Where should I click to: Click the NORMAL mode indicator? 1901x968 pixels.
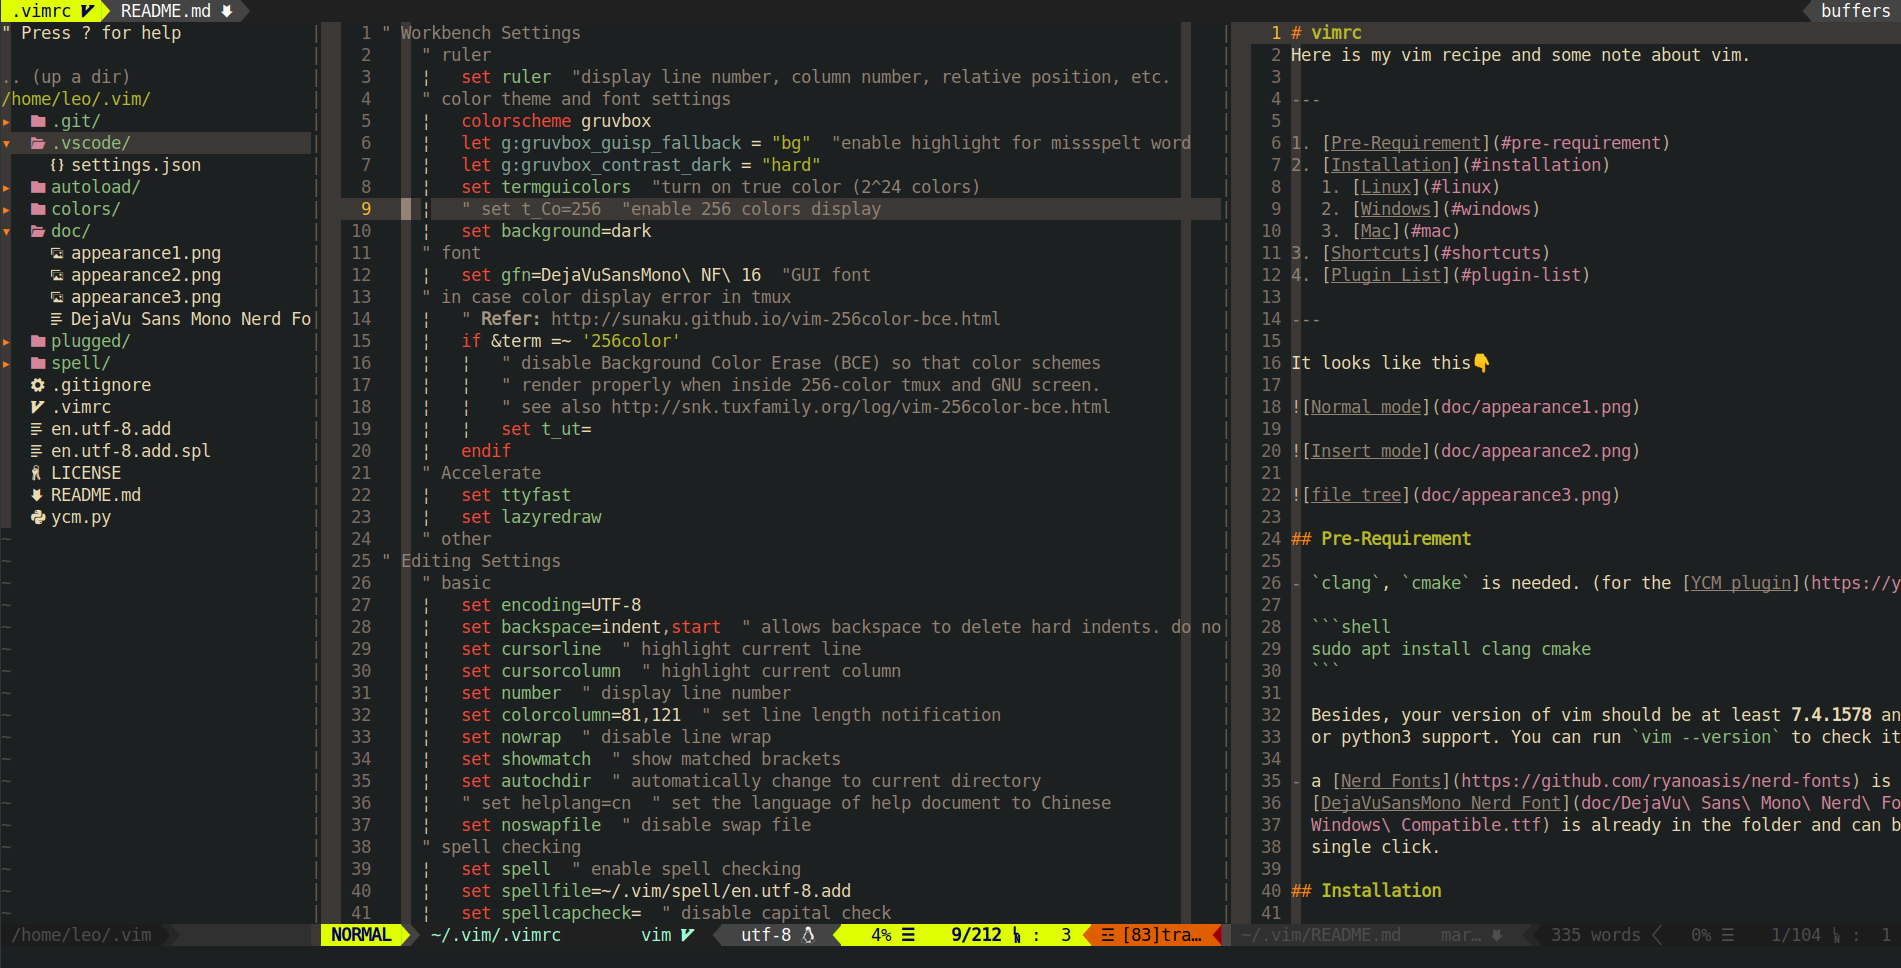361,935
